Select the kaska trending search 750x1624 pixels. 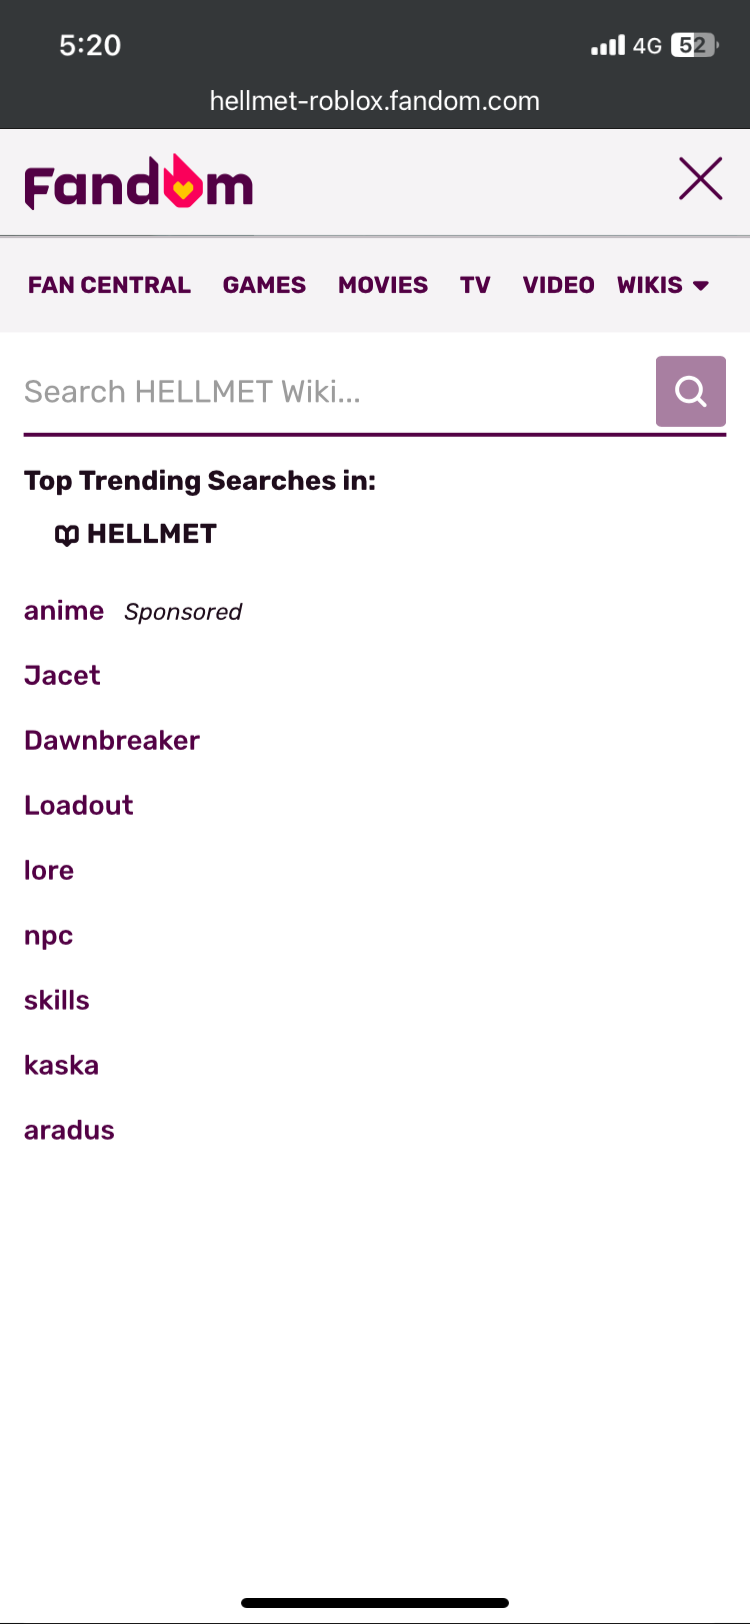click(x=61, y=1066)
